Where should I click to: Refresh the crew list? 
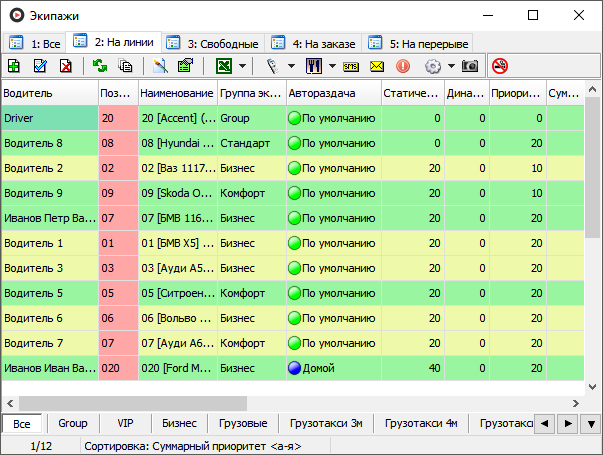click(100, 67)
